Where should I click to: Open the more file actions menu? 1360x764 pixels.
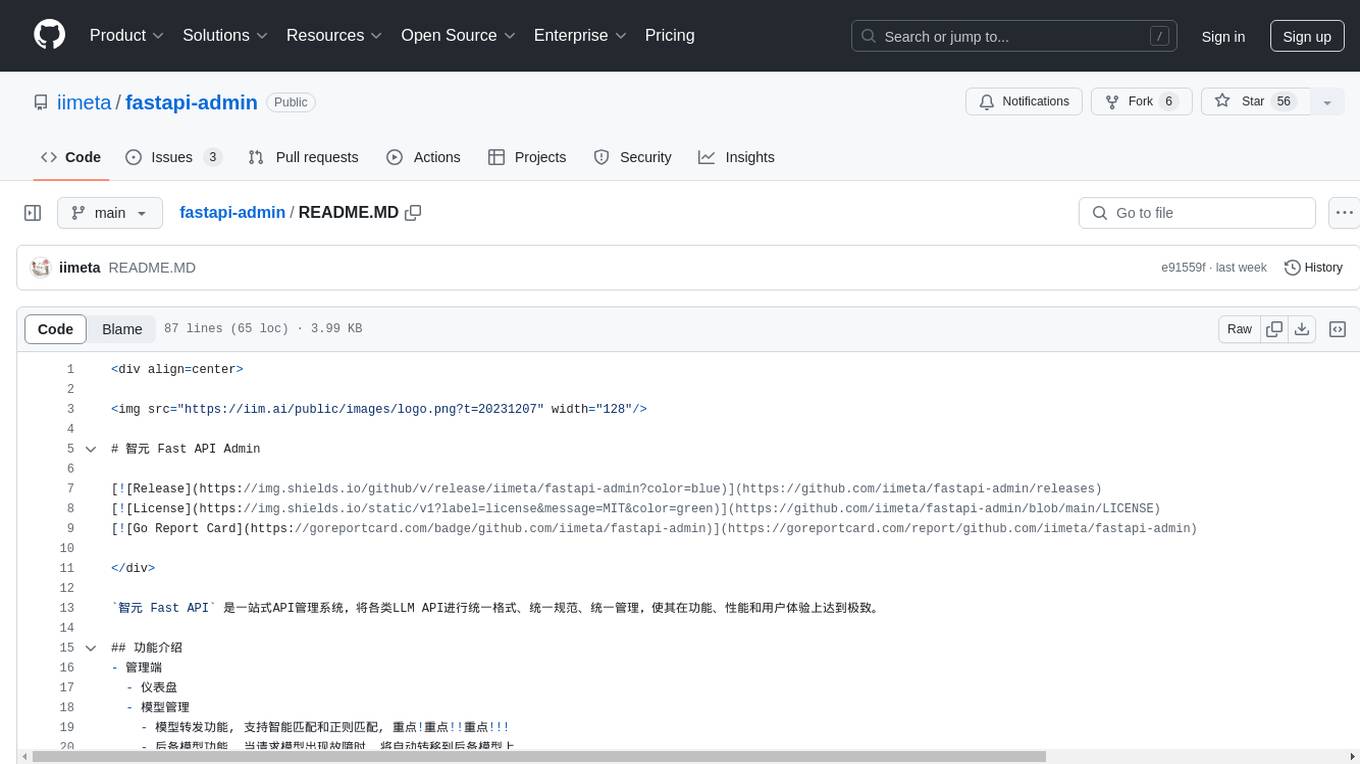1344,213
